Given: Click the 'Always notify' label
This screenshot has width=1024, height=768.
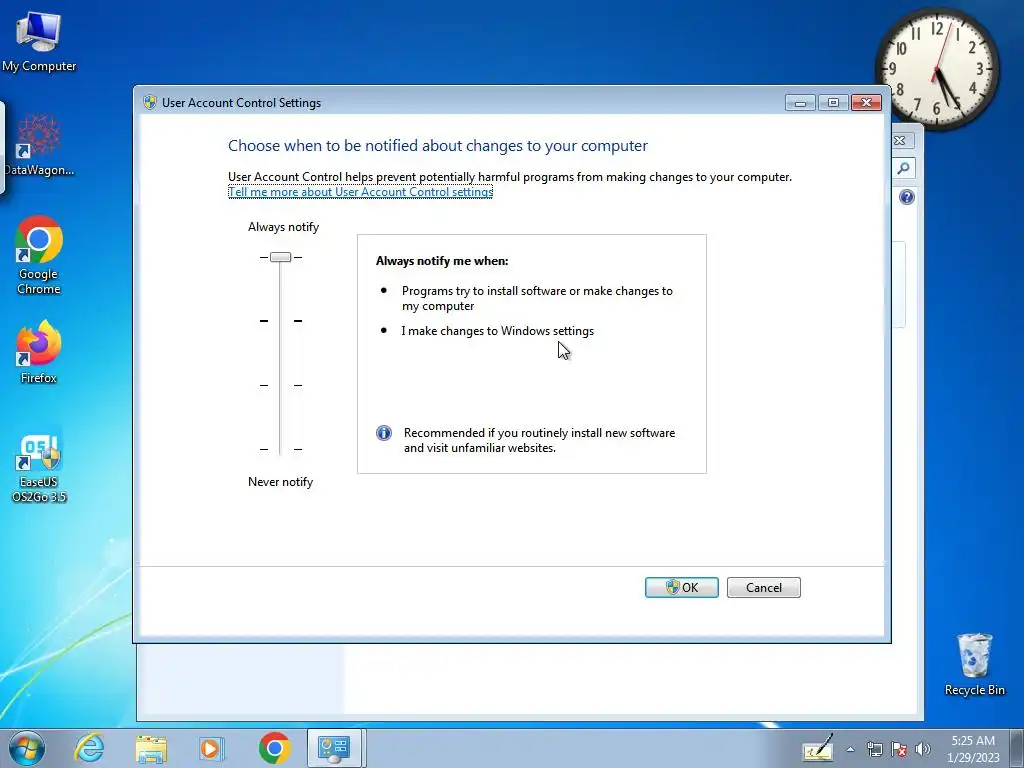Looking at the screenshot, I should (x=283, y=227).
